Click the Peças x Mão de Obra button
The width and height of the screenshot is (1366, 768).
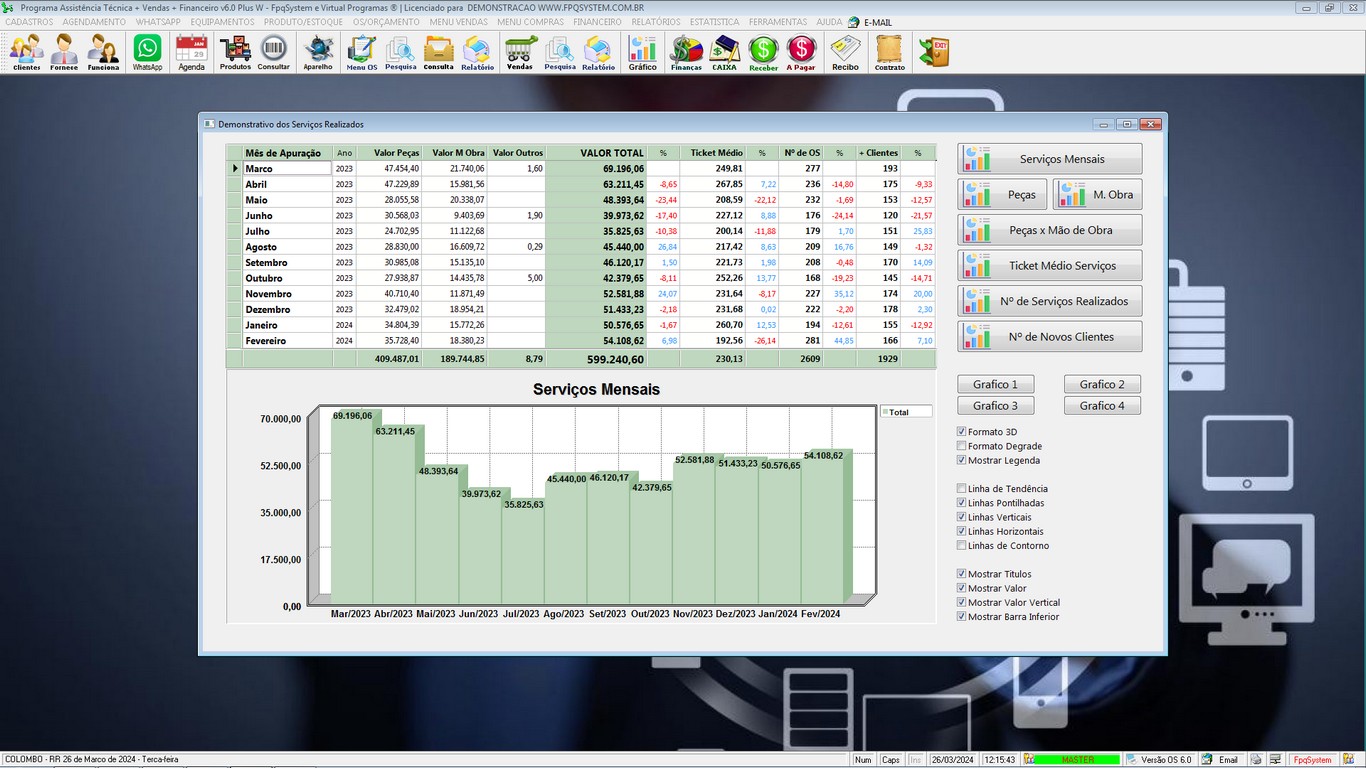click(1049, 230)
